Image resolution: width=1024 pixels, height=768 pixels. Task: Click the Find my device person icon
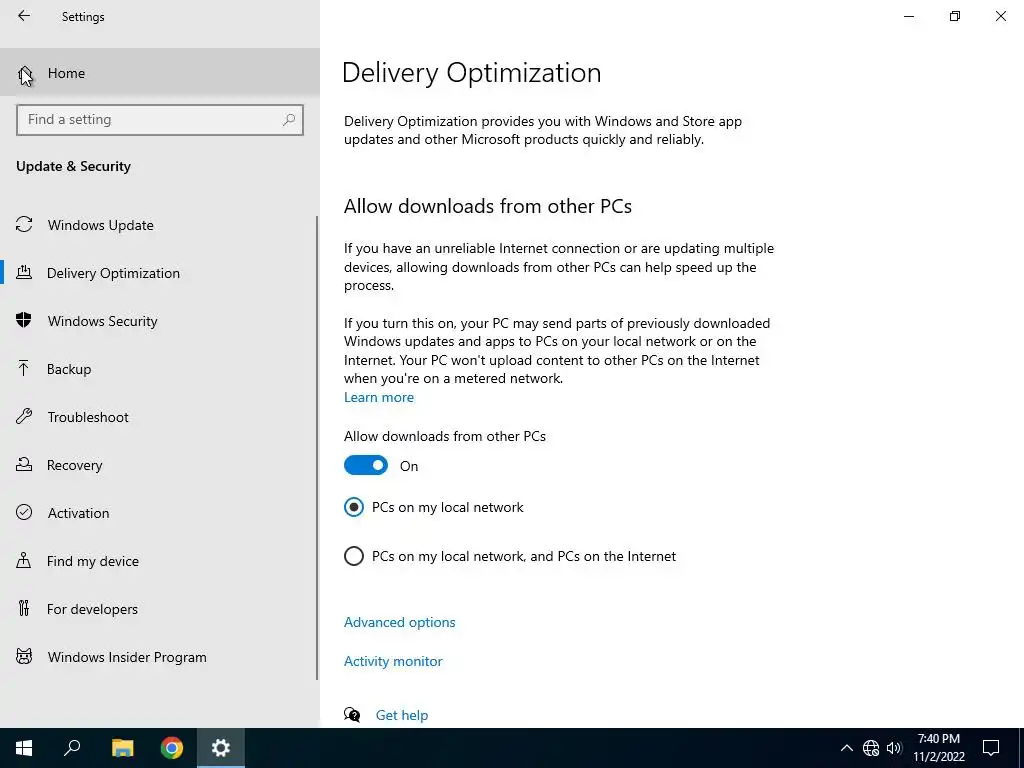(24, 560)
